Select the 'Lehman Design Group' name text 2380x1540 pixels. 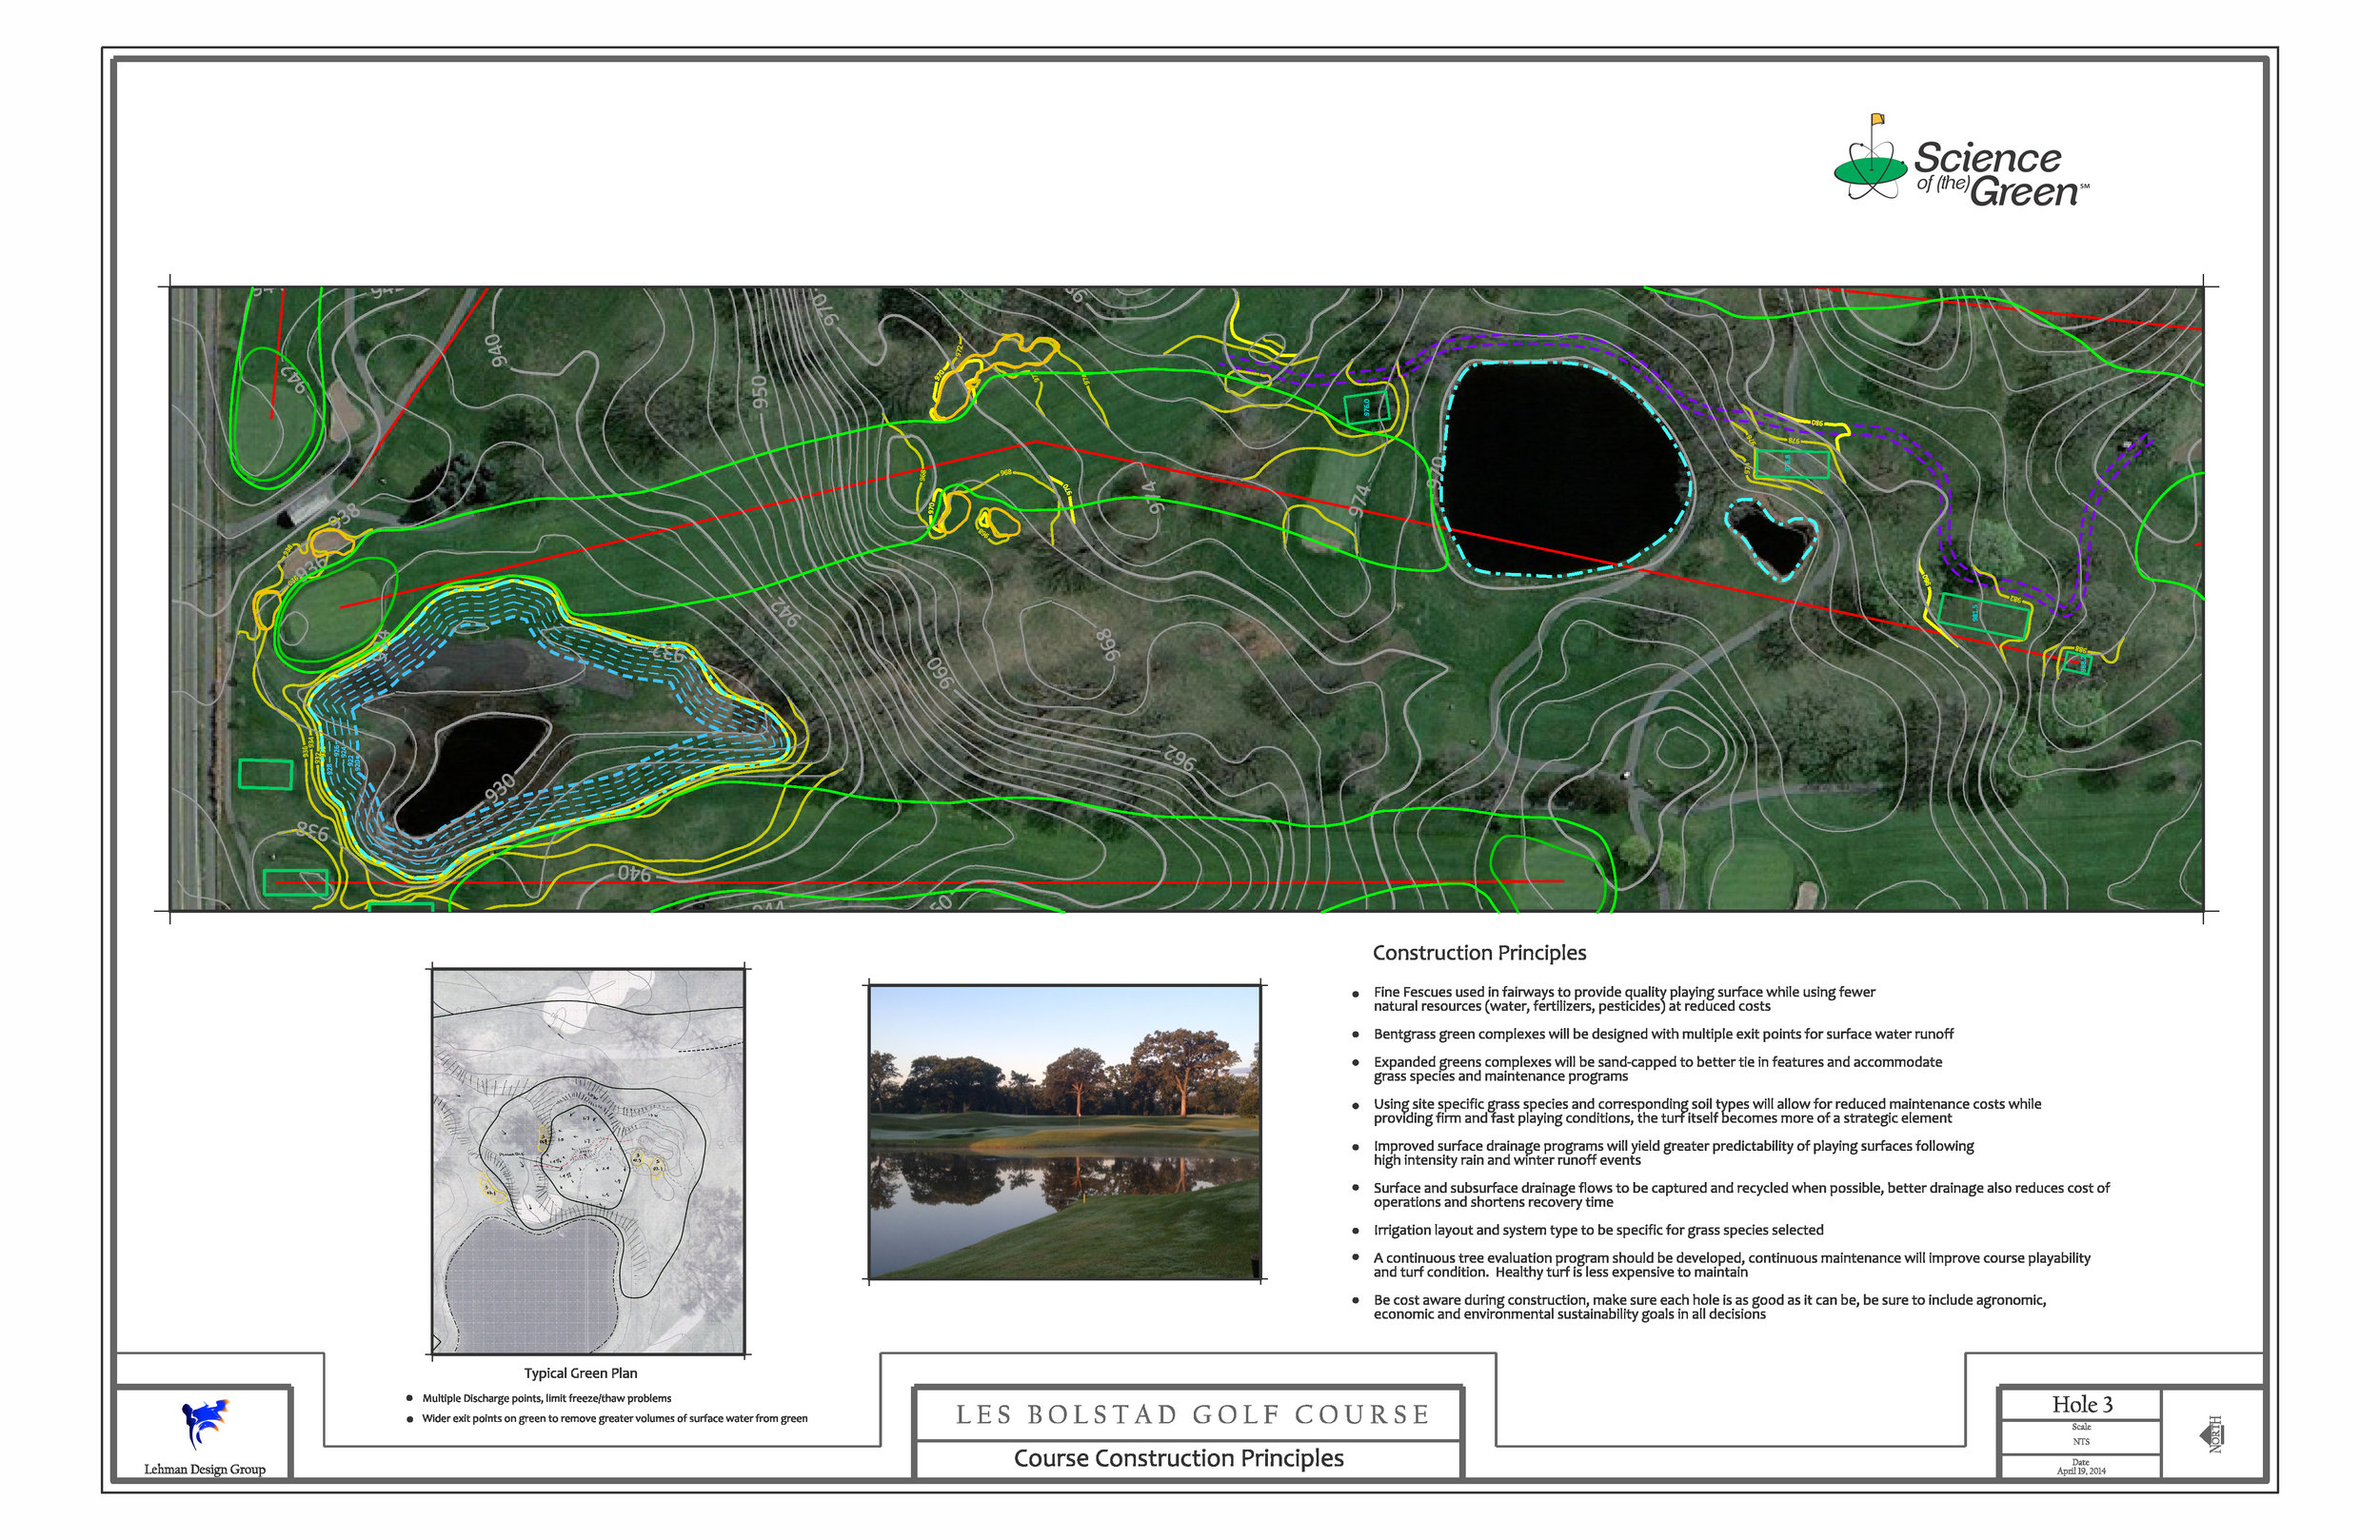click(204, 1469)
